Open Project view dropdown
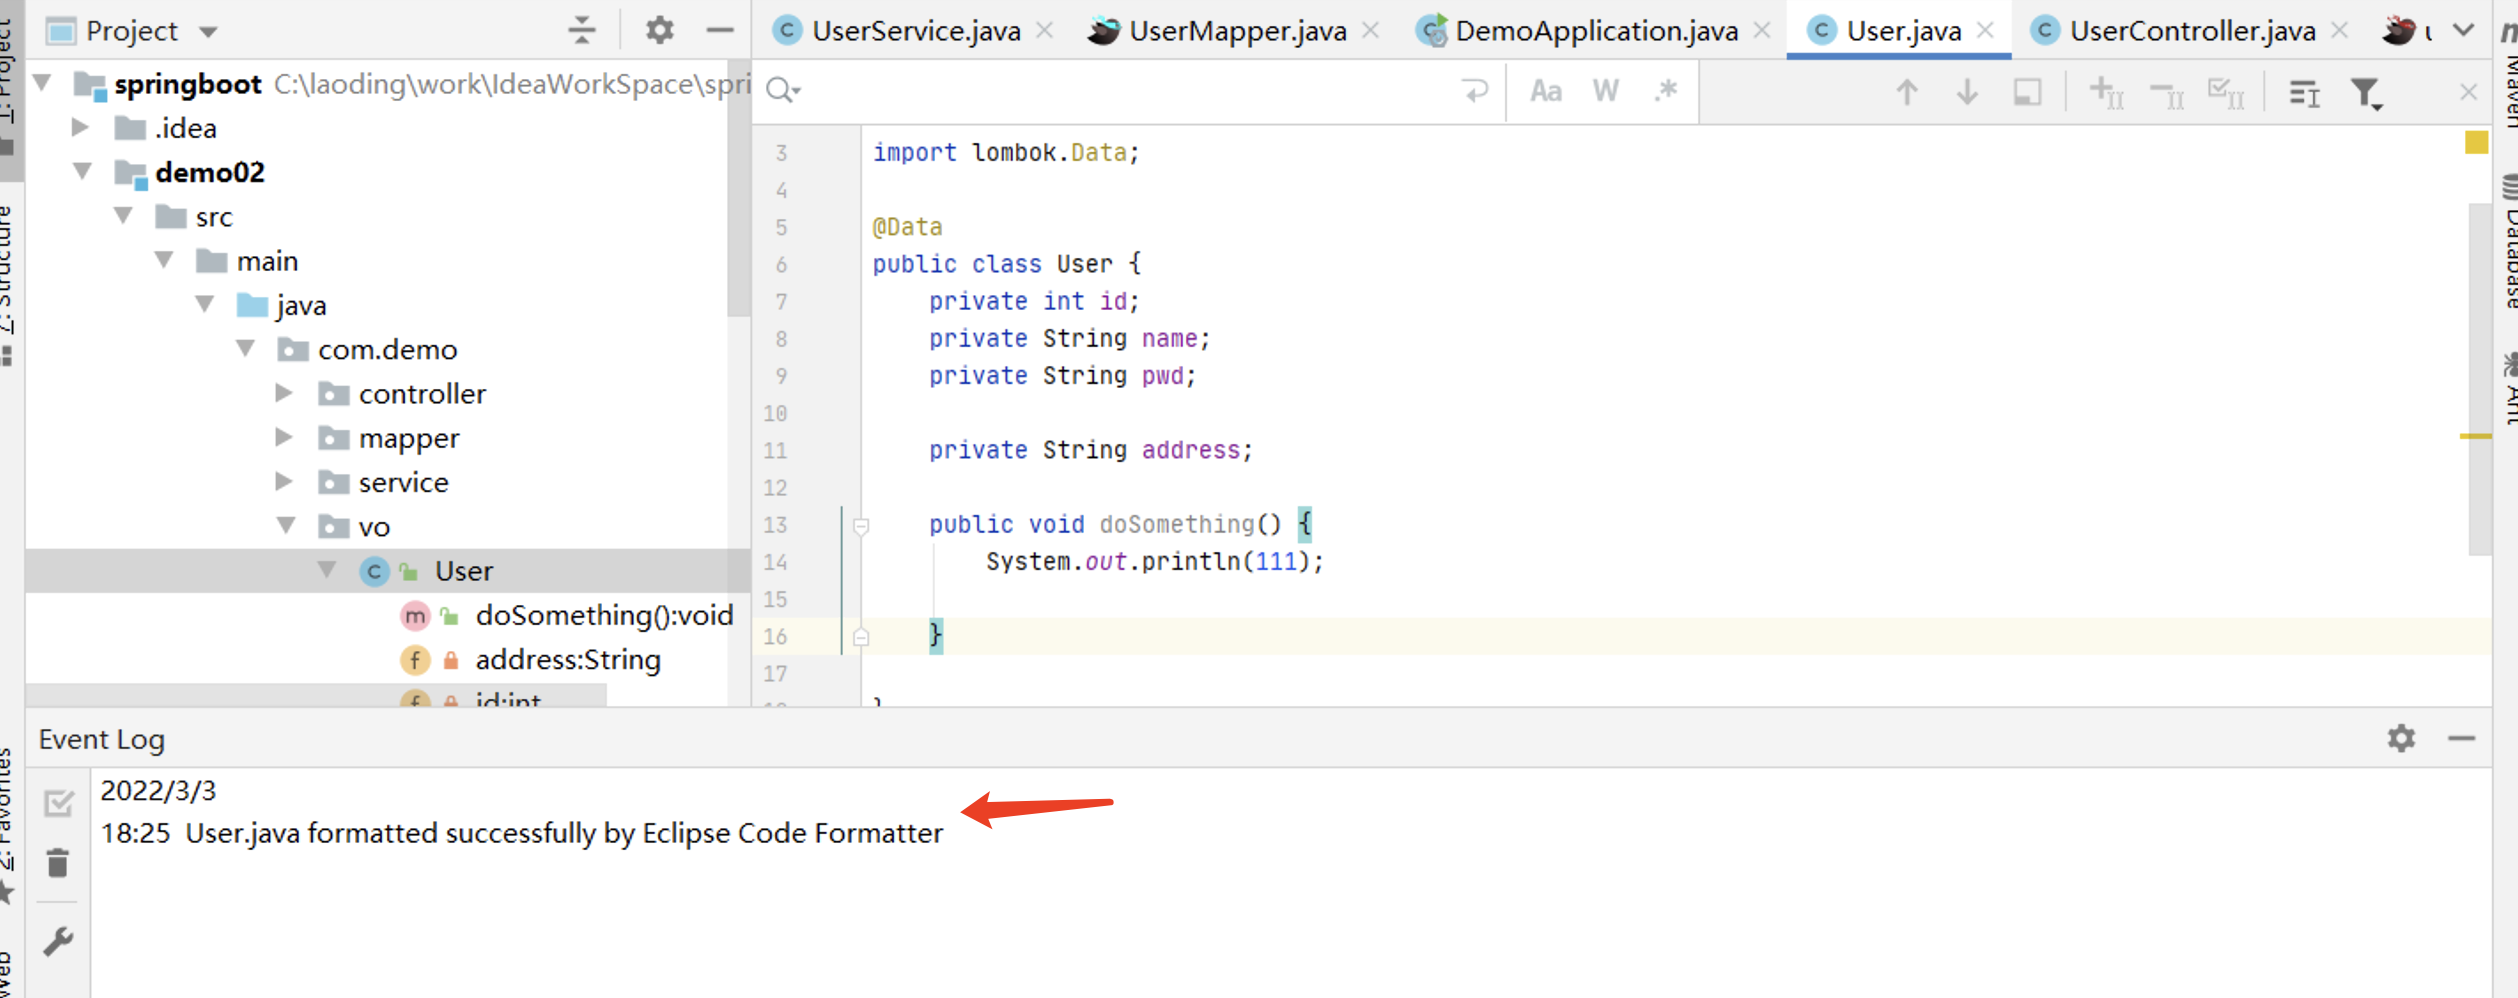 (x=208, y=32)
